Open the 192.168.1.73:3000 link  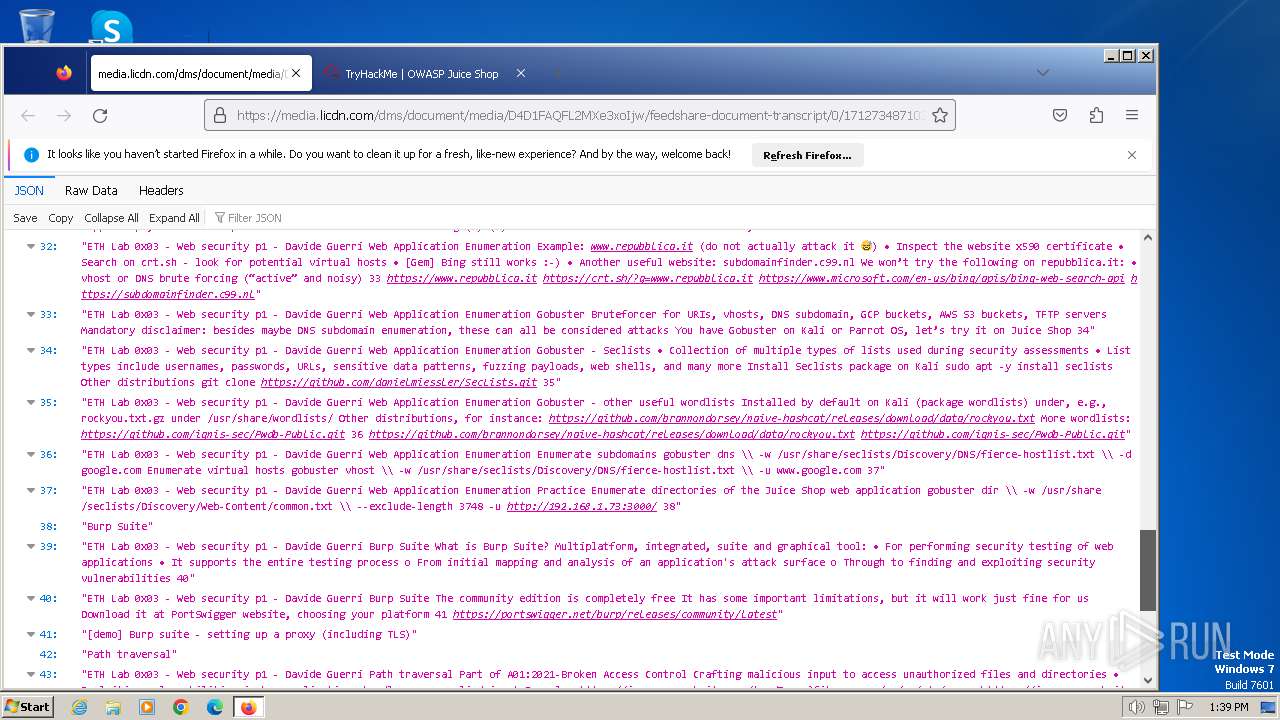(x=582, y=506)
